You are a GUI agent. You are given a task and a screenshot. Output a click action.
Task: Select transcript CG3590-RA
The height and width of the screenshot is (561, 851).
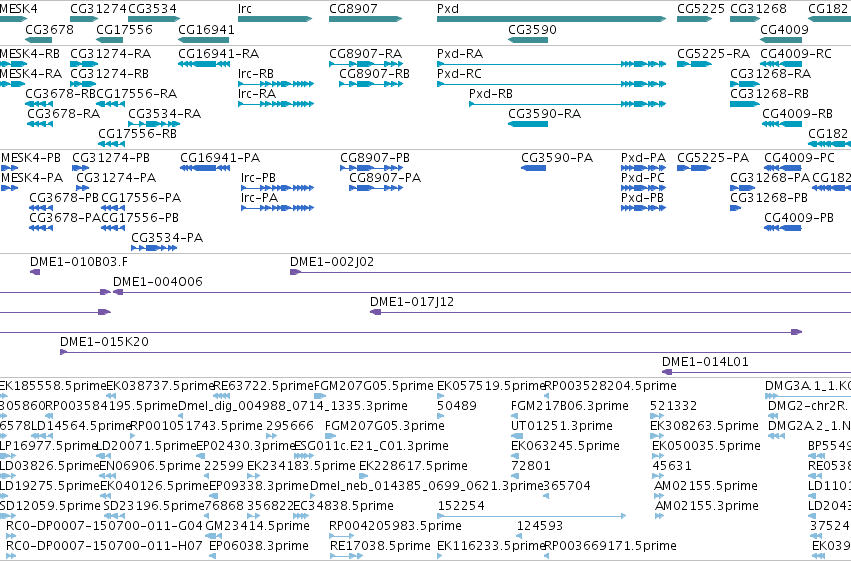(544, 114)
